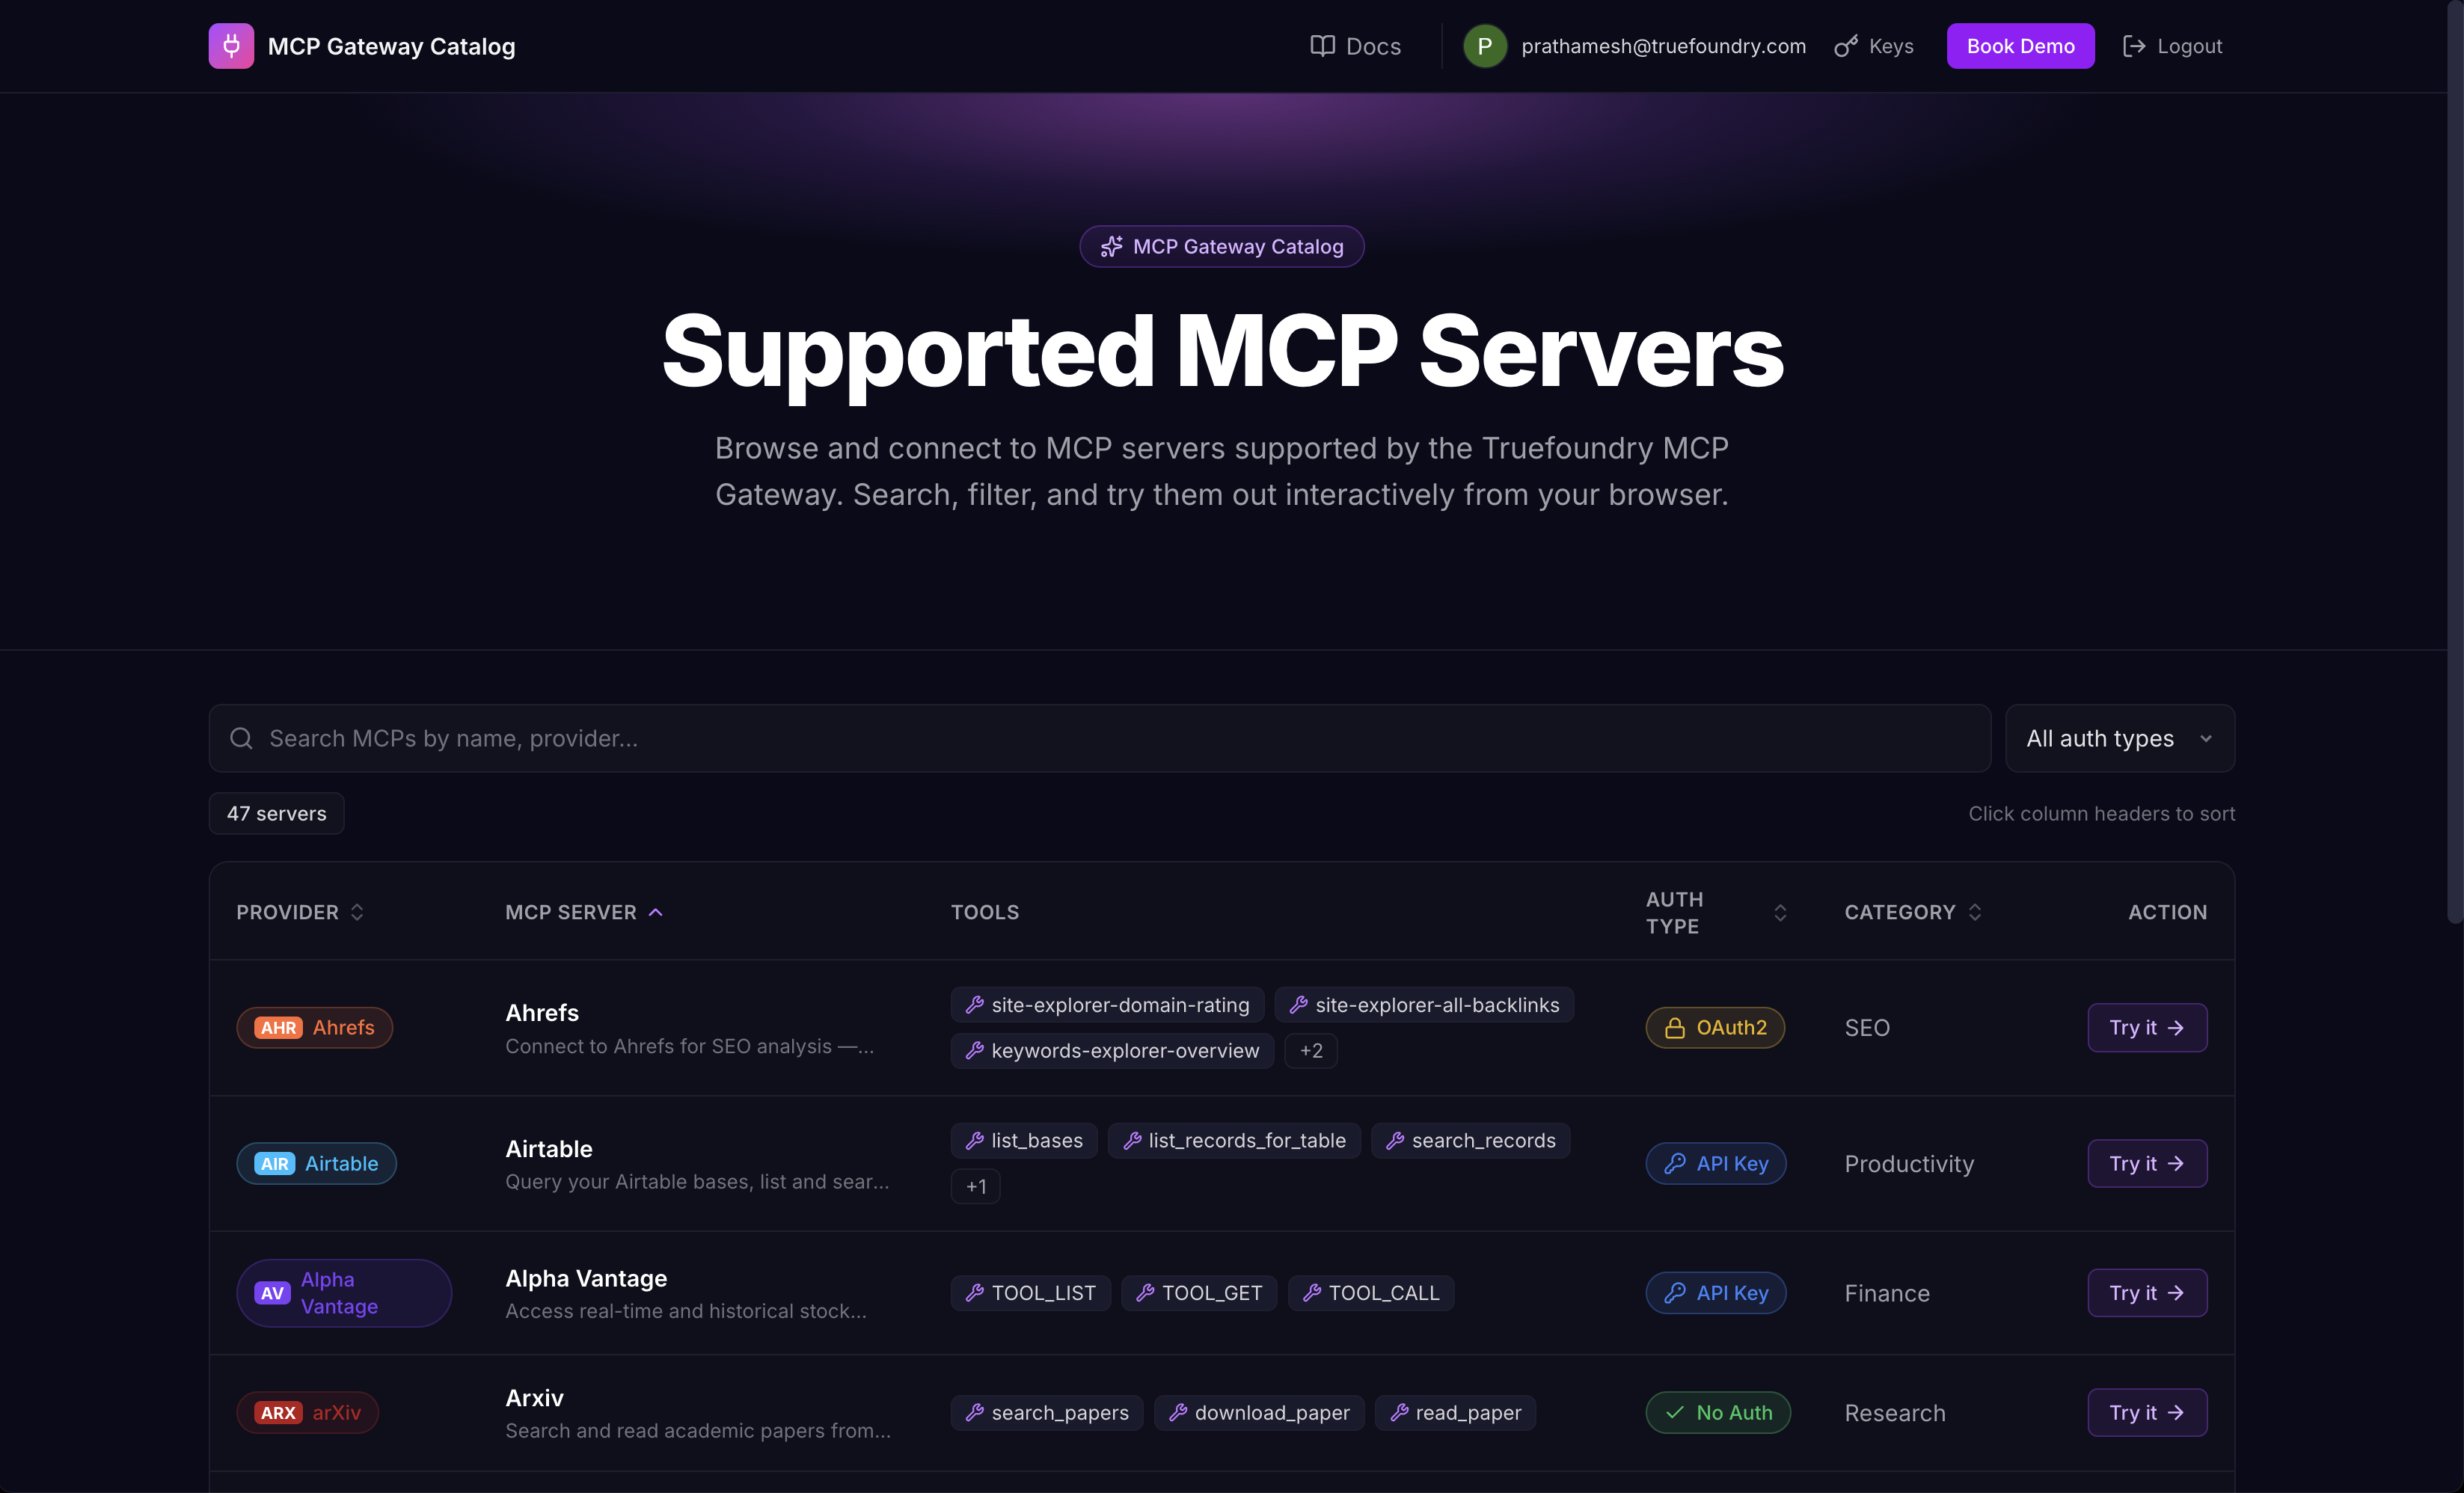Image resolution: width=2464 pixels, height=1493 pixels.
Task: Click wrench icon on list_bases tool
Action: pyautogui.click(x=975, y=1141)
